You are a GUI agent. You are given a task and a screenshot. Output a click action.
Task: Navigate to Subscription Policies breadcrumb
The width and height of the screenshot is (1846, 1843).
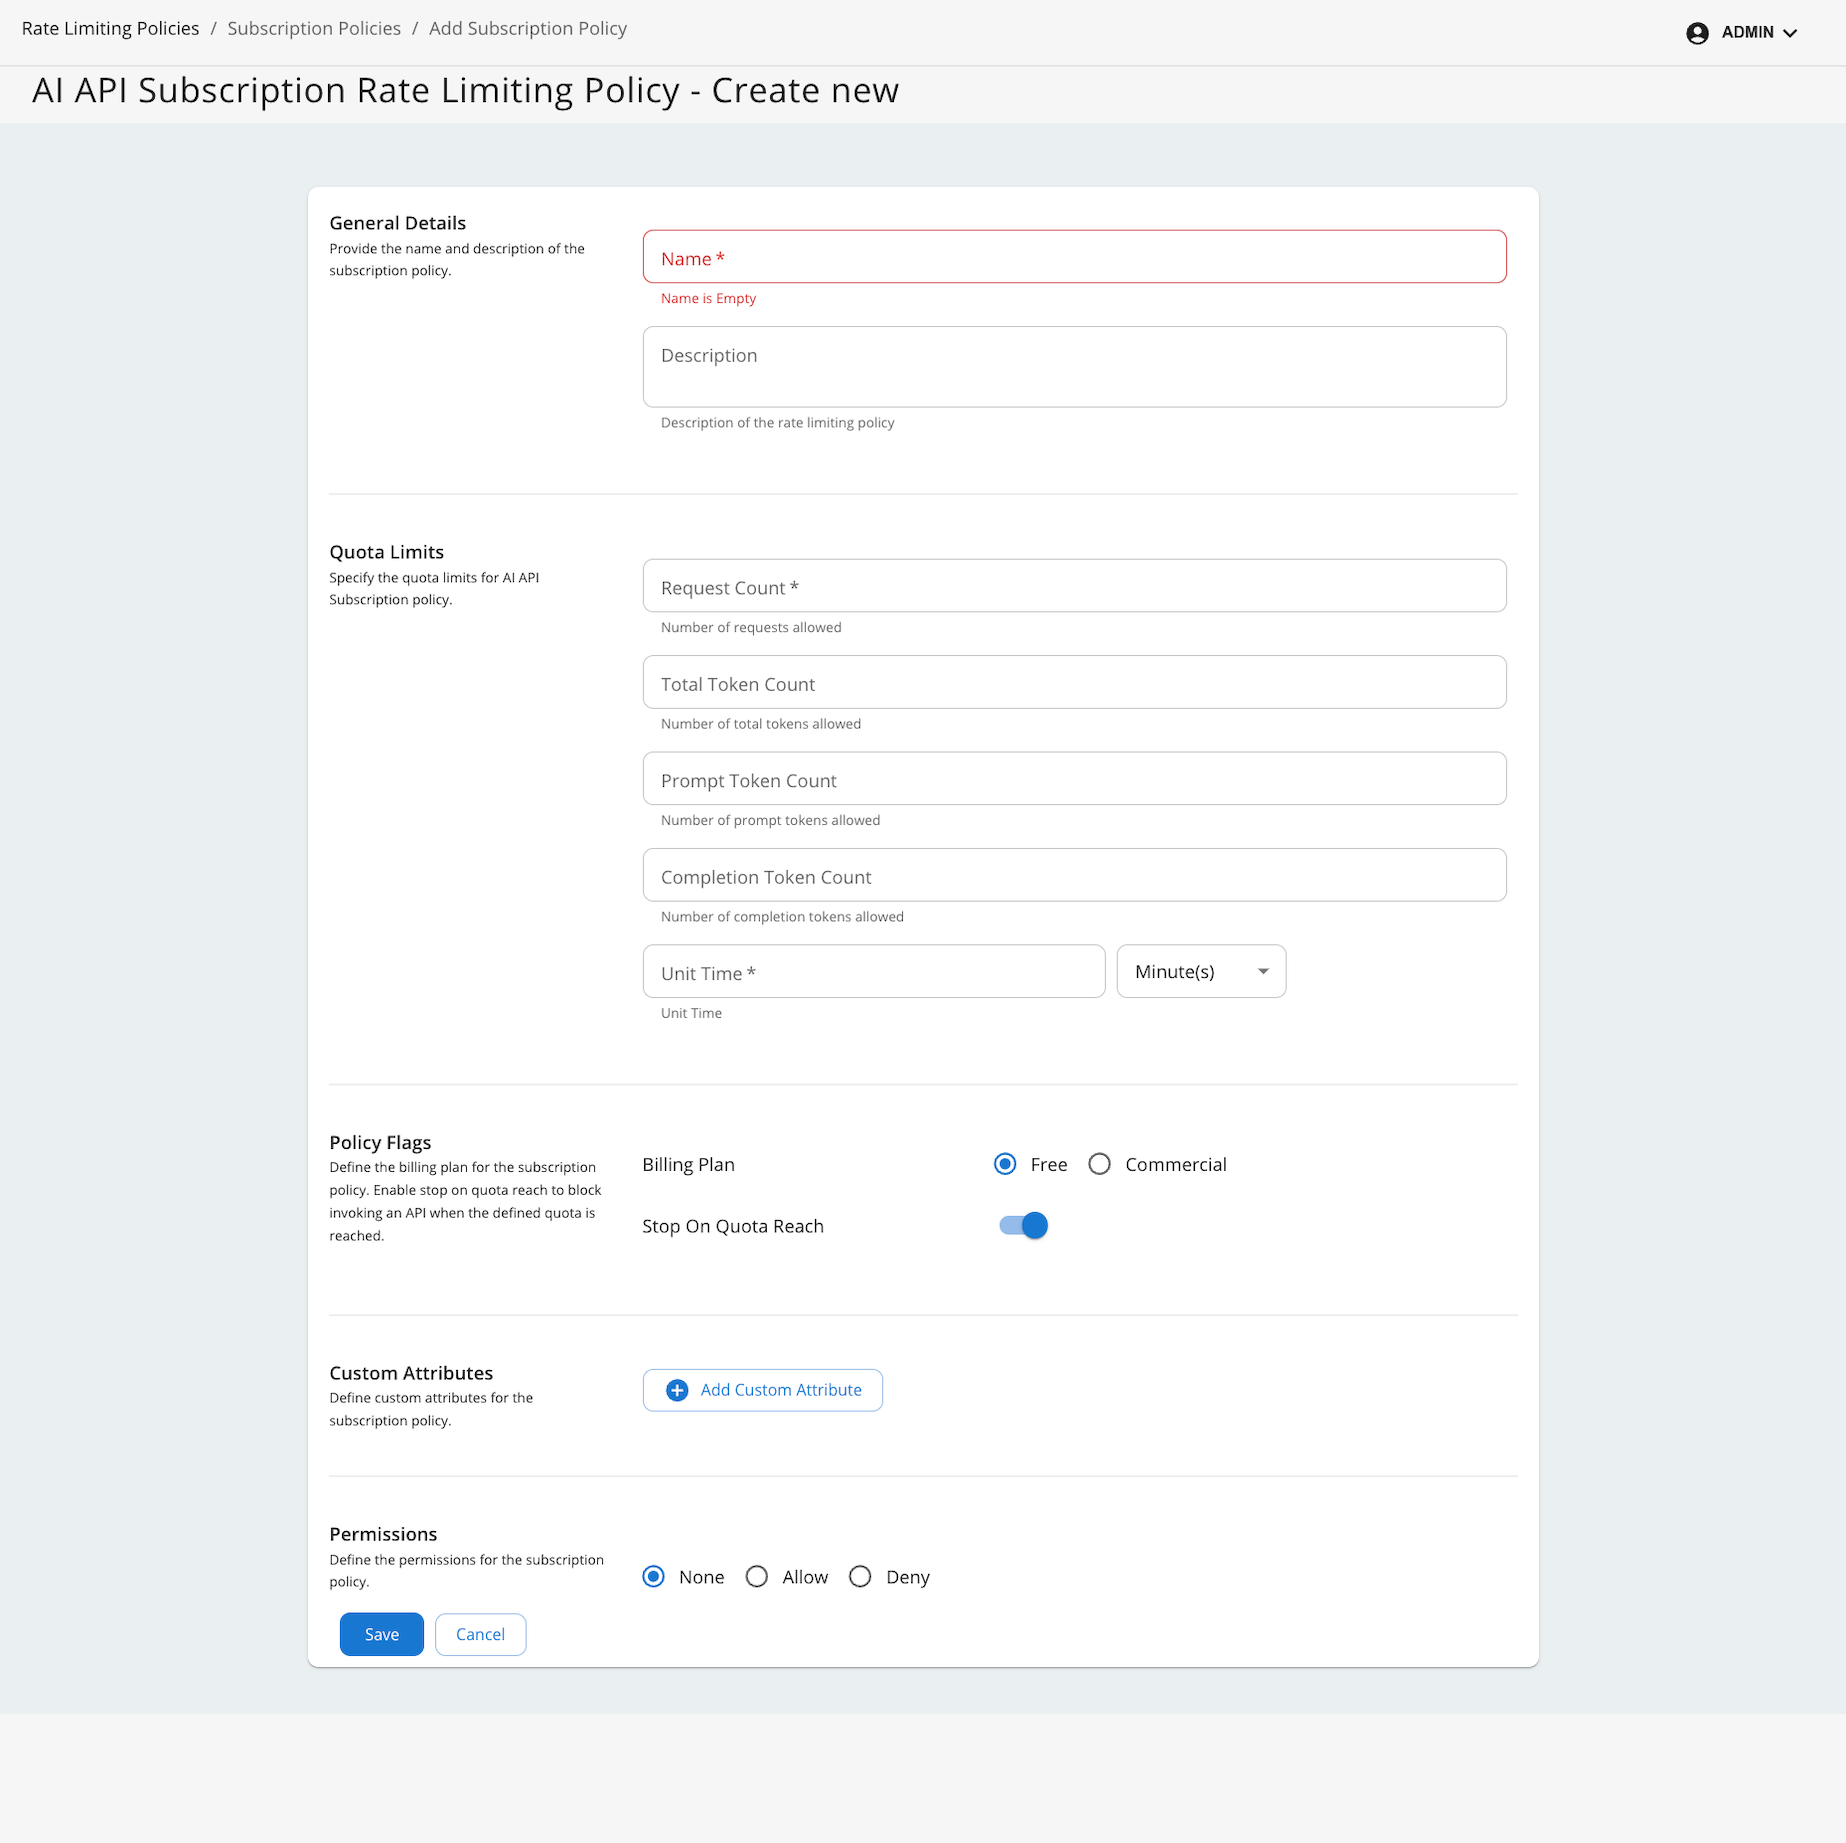coord(314,28)
